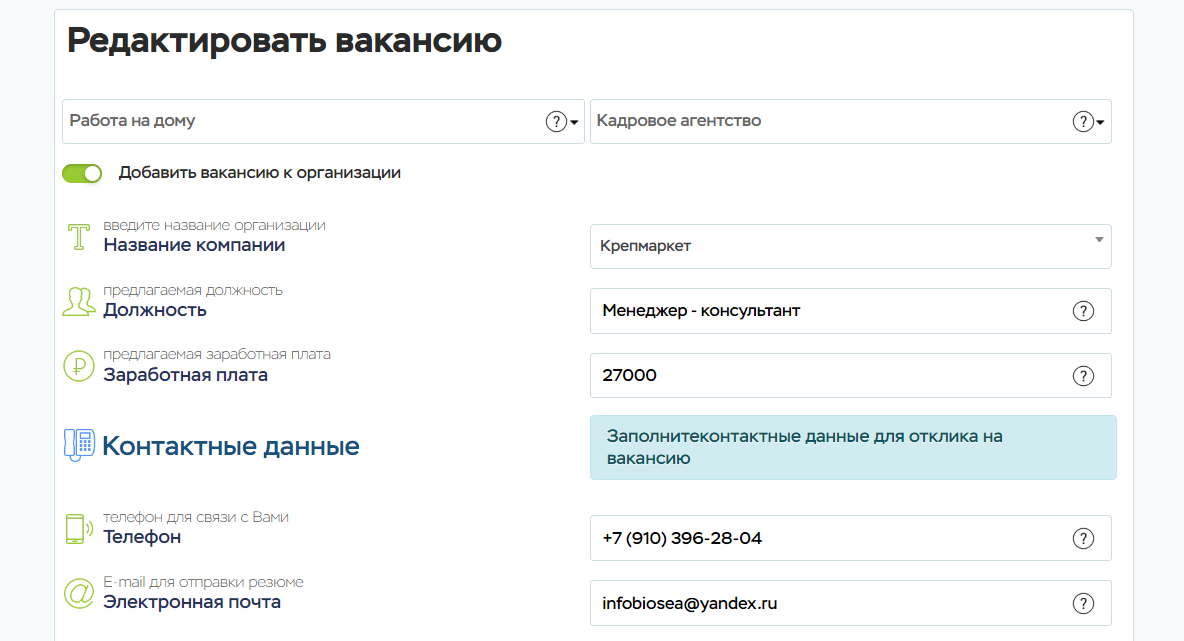Click the people icon beside Должность

78,301
